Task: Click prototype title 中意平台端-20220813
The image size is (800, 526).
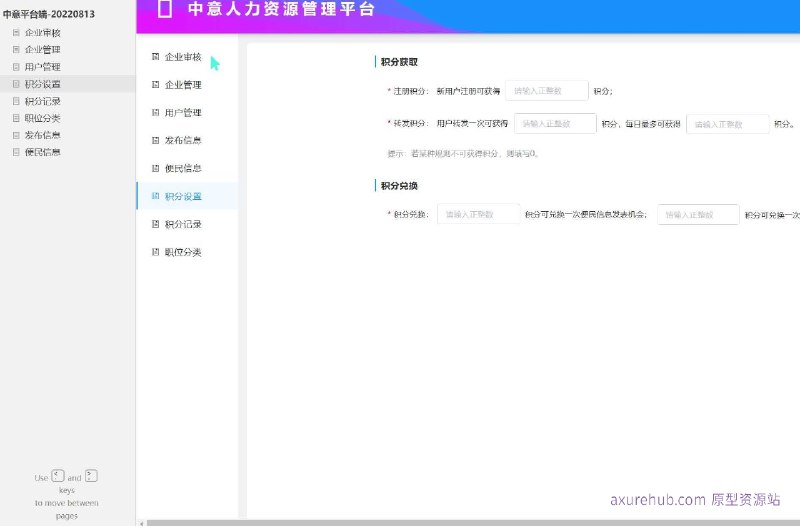Action: [x=48, y=14]
